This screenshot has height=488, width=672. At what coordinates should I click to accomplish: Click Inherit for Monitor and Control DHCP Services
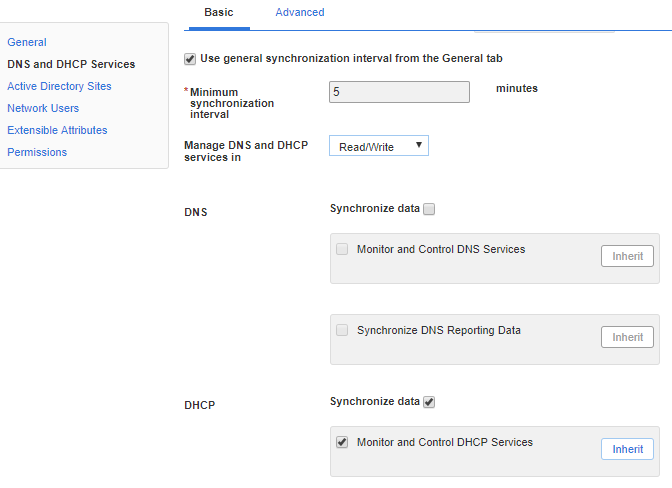[627, 449]
